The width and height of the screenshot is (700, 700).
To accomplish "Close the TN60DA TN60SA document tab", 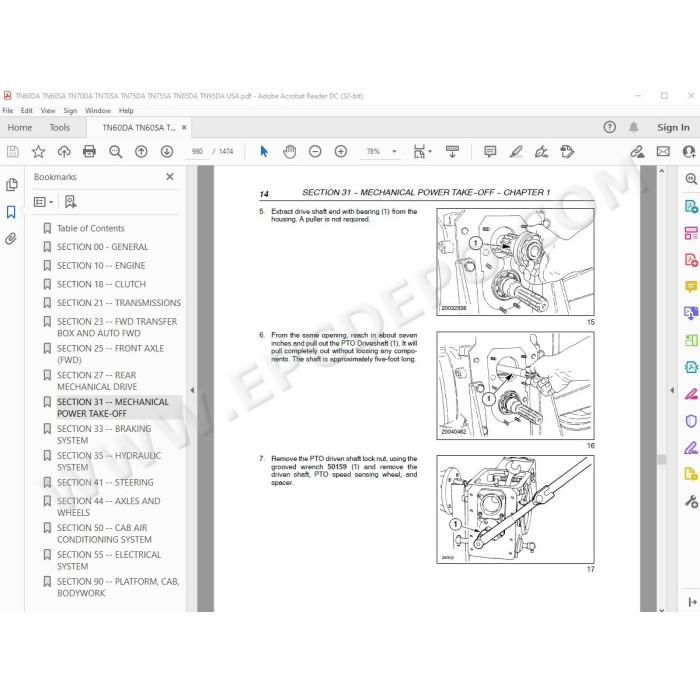I will point(184,127).
